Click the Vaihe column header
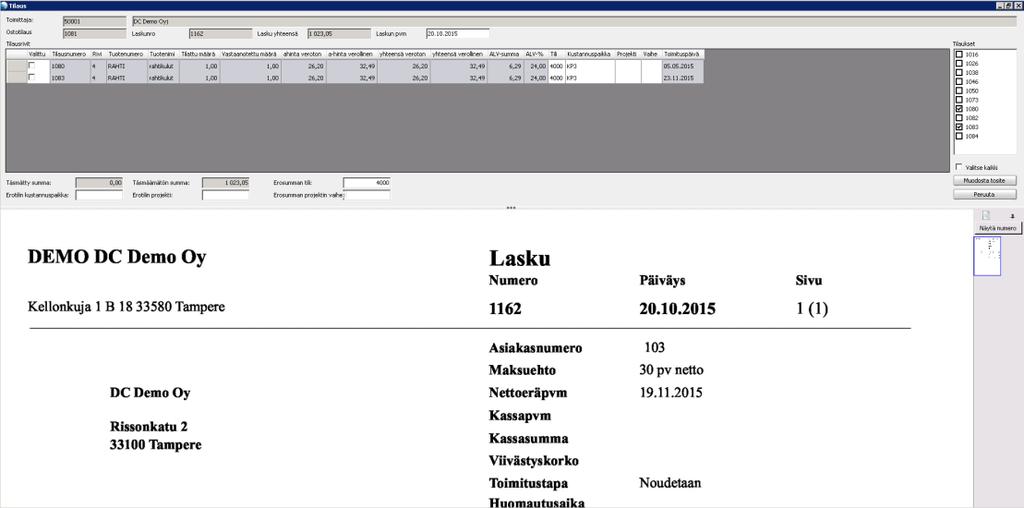 click(x=651, y=54)
